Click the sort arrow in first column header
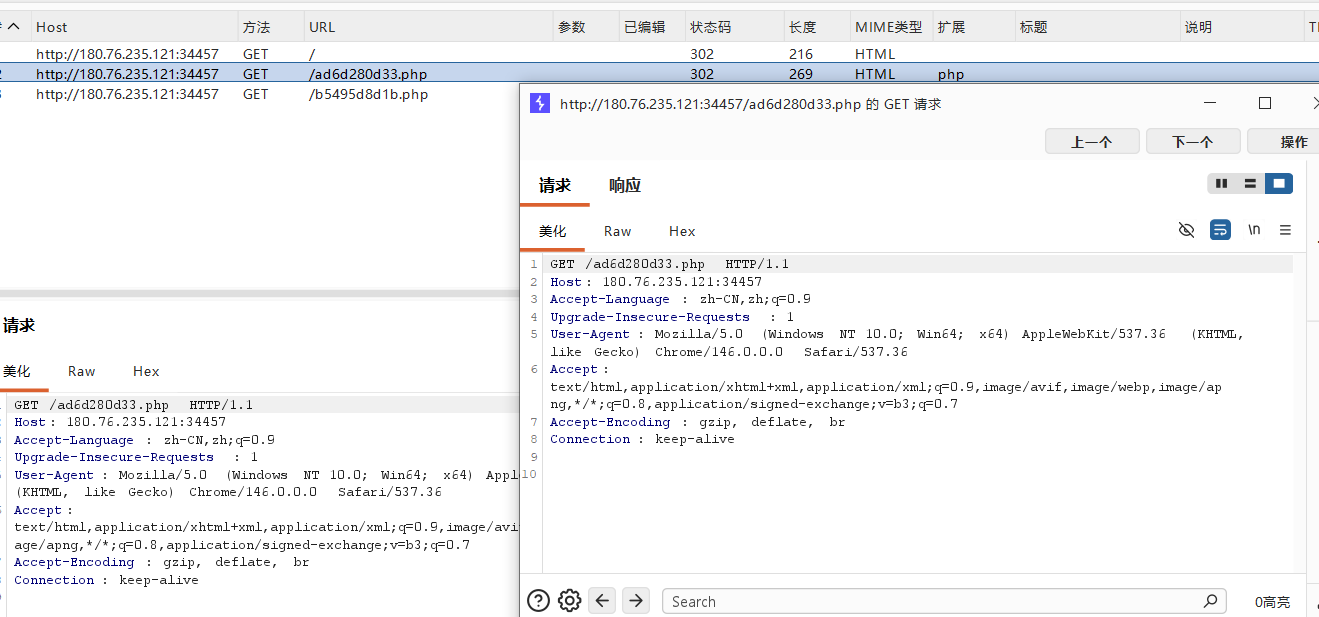The width and height of the screenshot is (1319, 617). (13, 27)
